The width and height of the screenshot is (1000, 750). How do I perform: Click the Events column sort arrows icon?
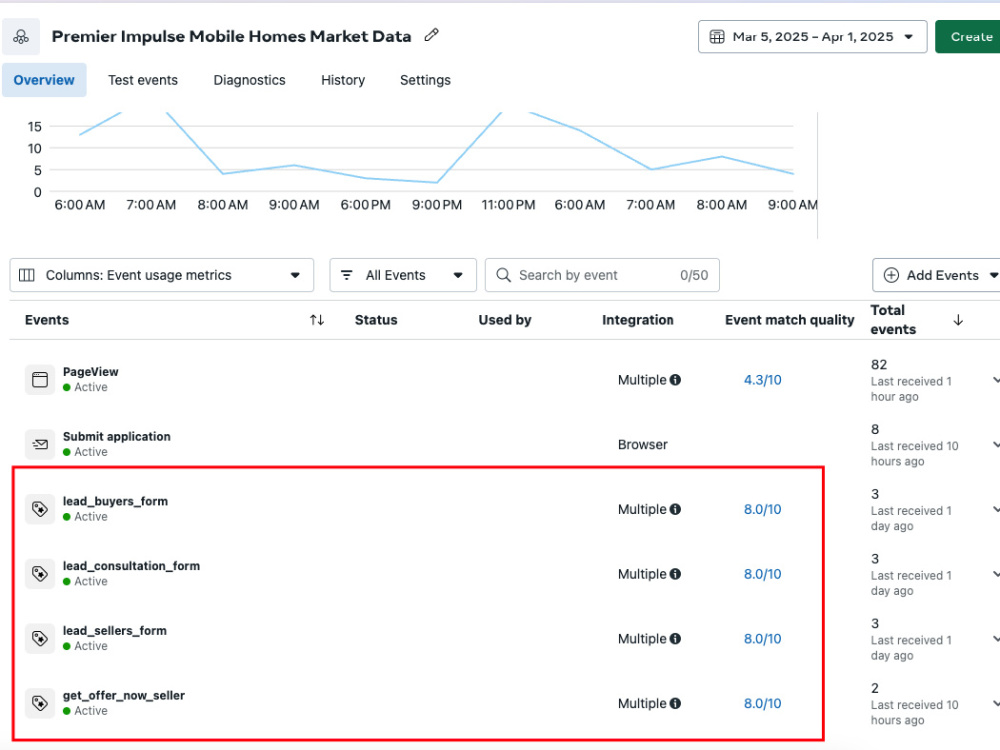317,320
